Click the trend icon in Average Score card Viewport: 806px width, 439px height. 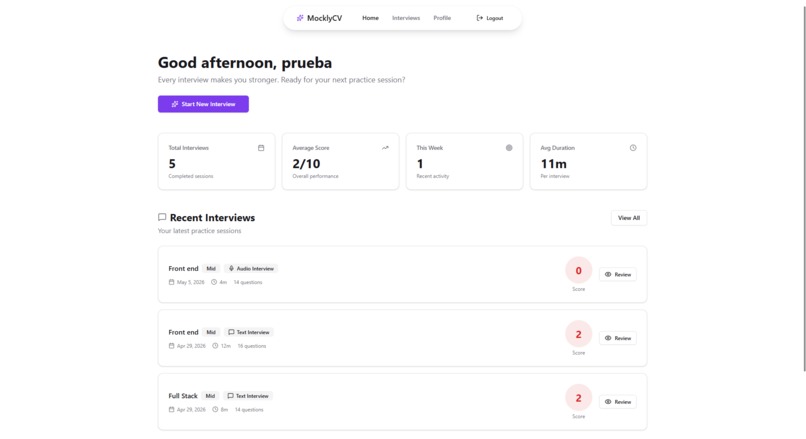click(x=385, y=148)
